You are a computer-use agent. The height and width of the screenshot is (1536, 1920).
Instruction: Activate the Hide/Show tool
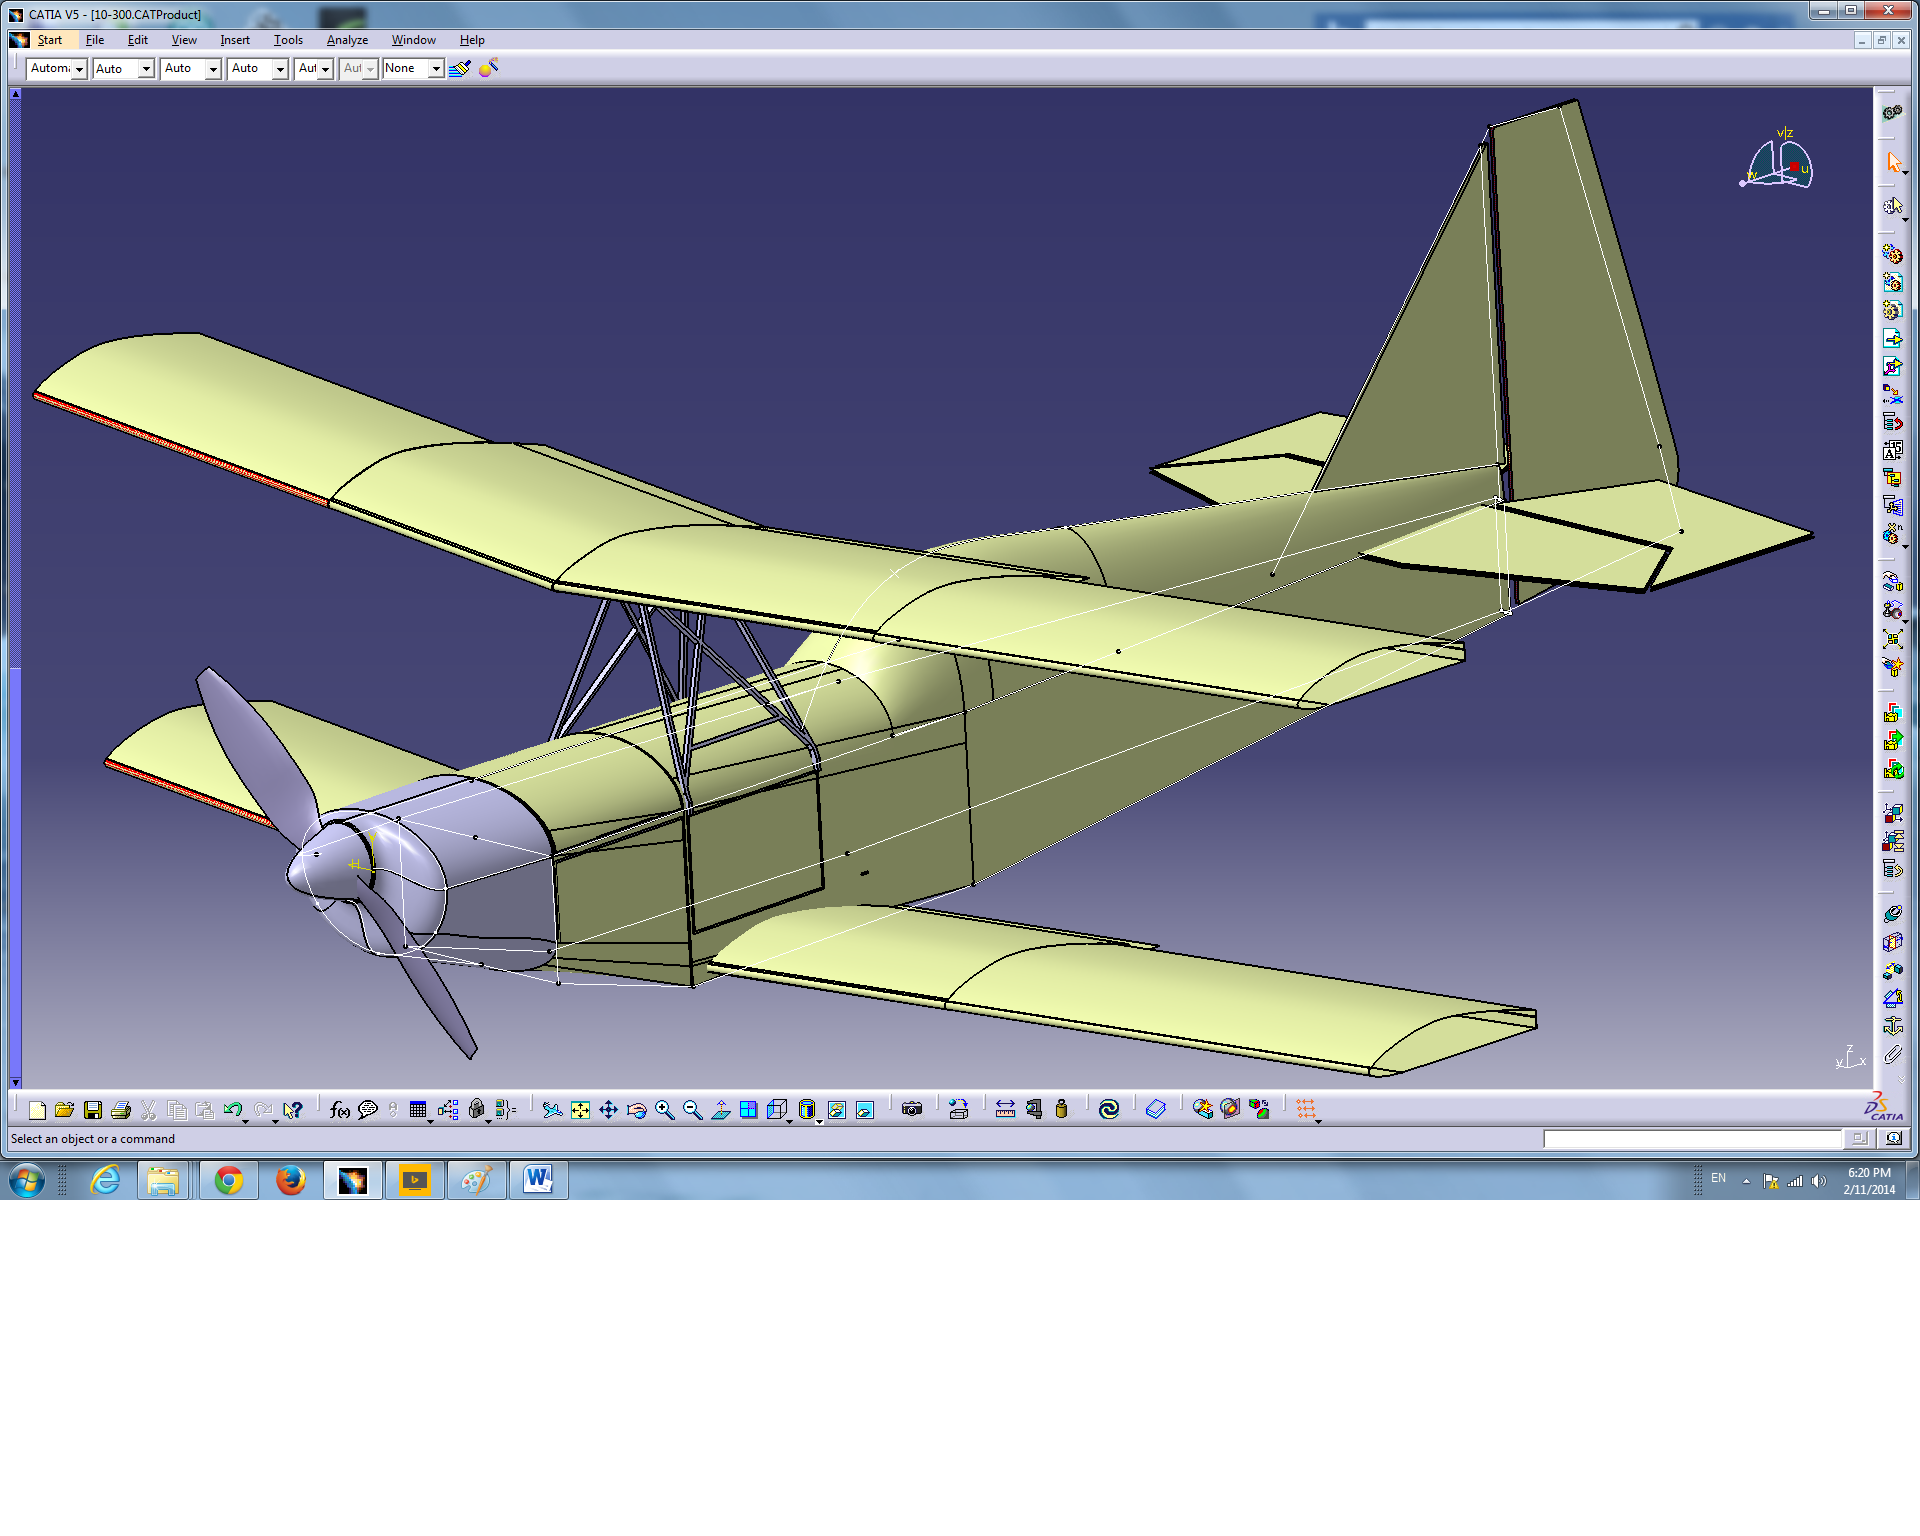pos(837,1109)
